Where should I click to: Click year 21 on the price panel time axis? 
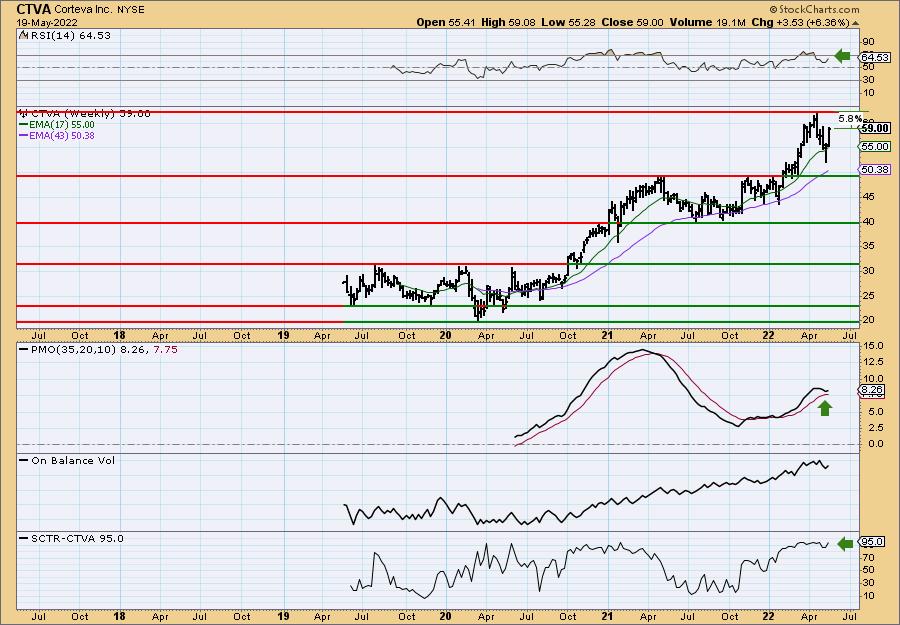pos(608,335)
